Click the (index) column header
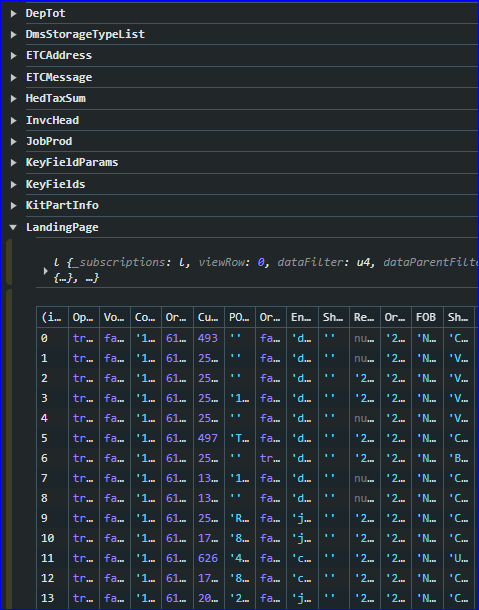Image resolution: width=479 pixels, height=610 pixels. (53, 317)
